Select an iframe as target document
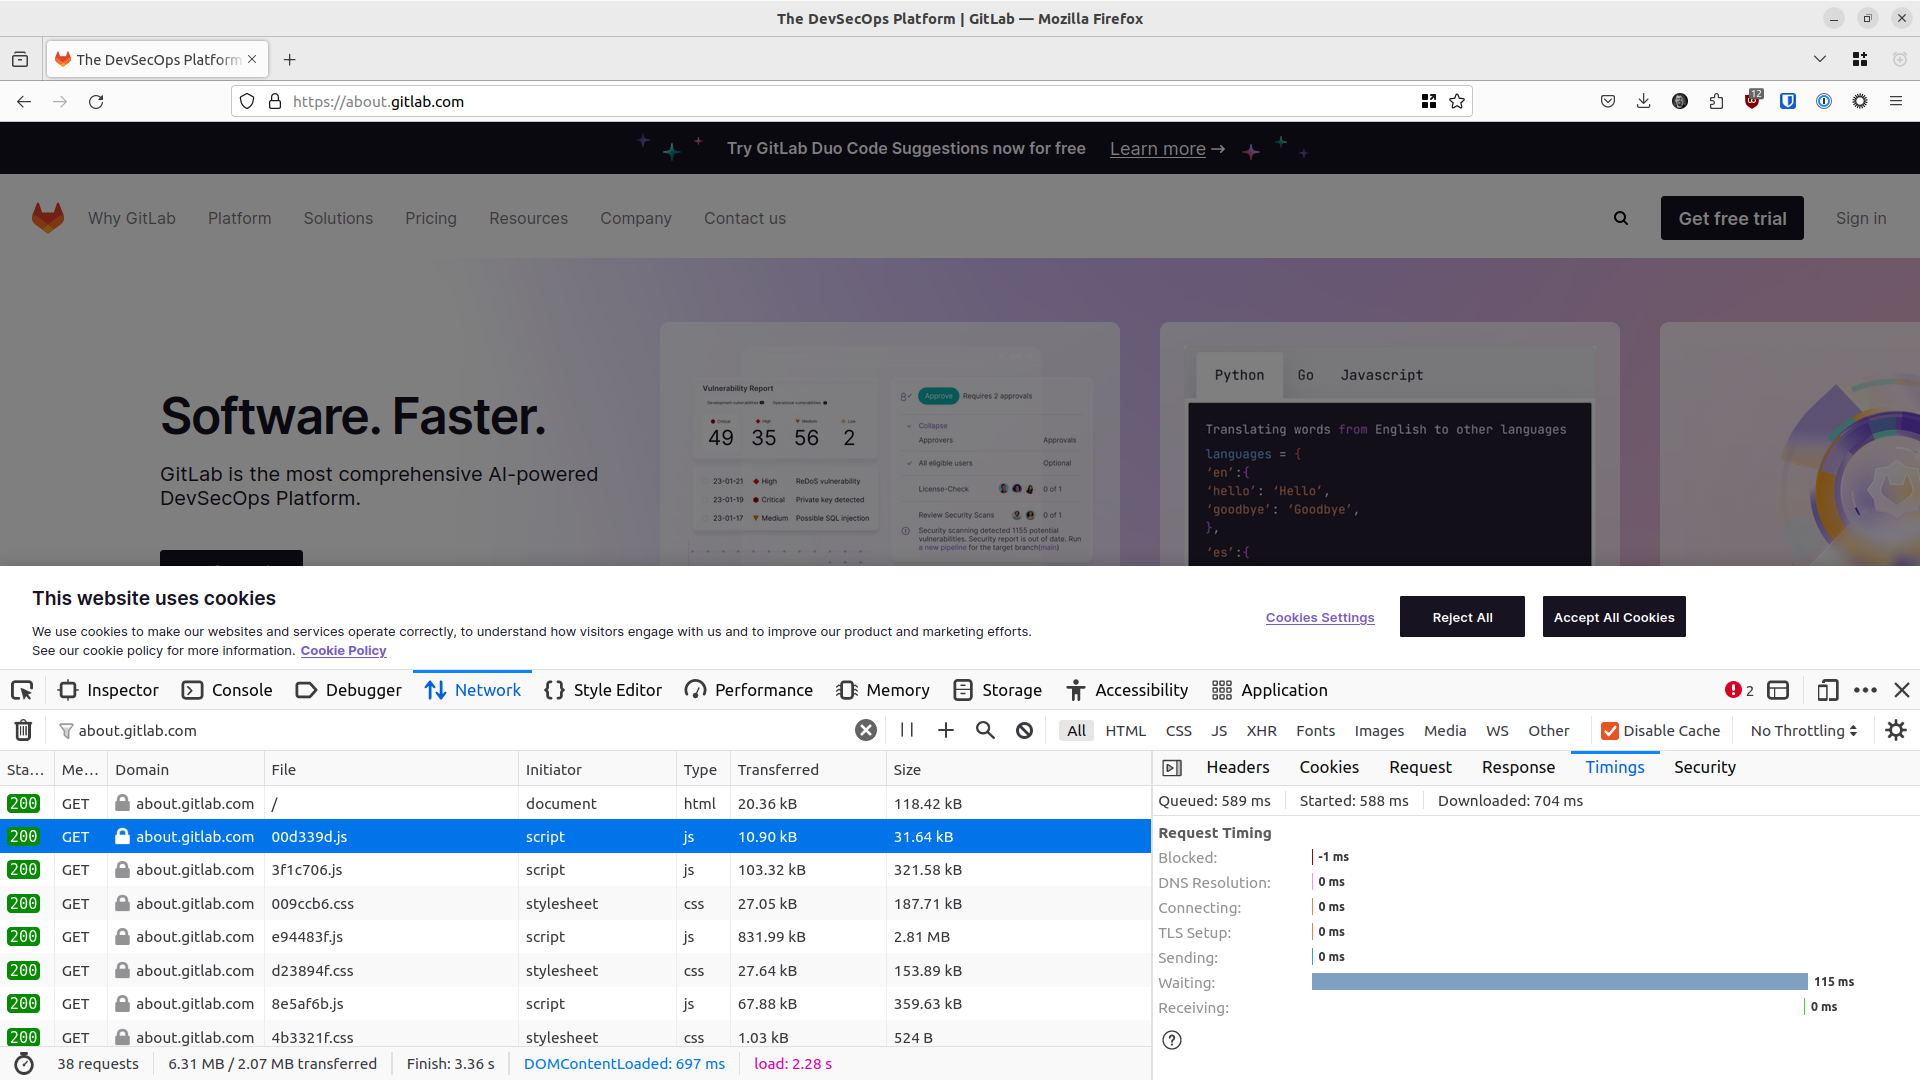The height and width of the screenshot is (1080, 1920). 1778,690
